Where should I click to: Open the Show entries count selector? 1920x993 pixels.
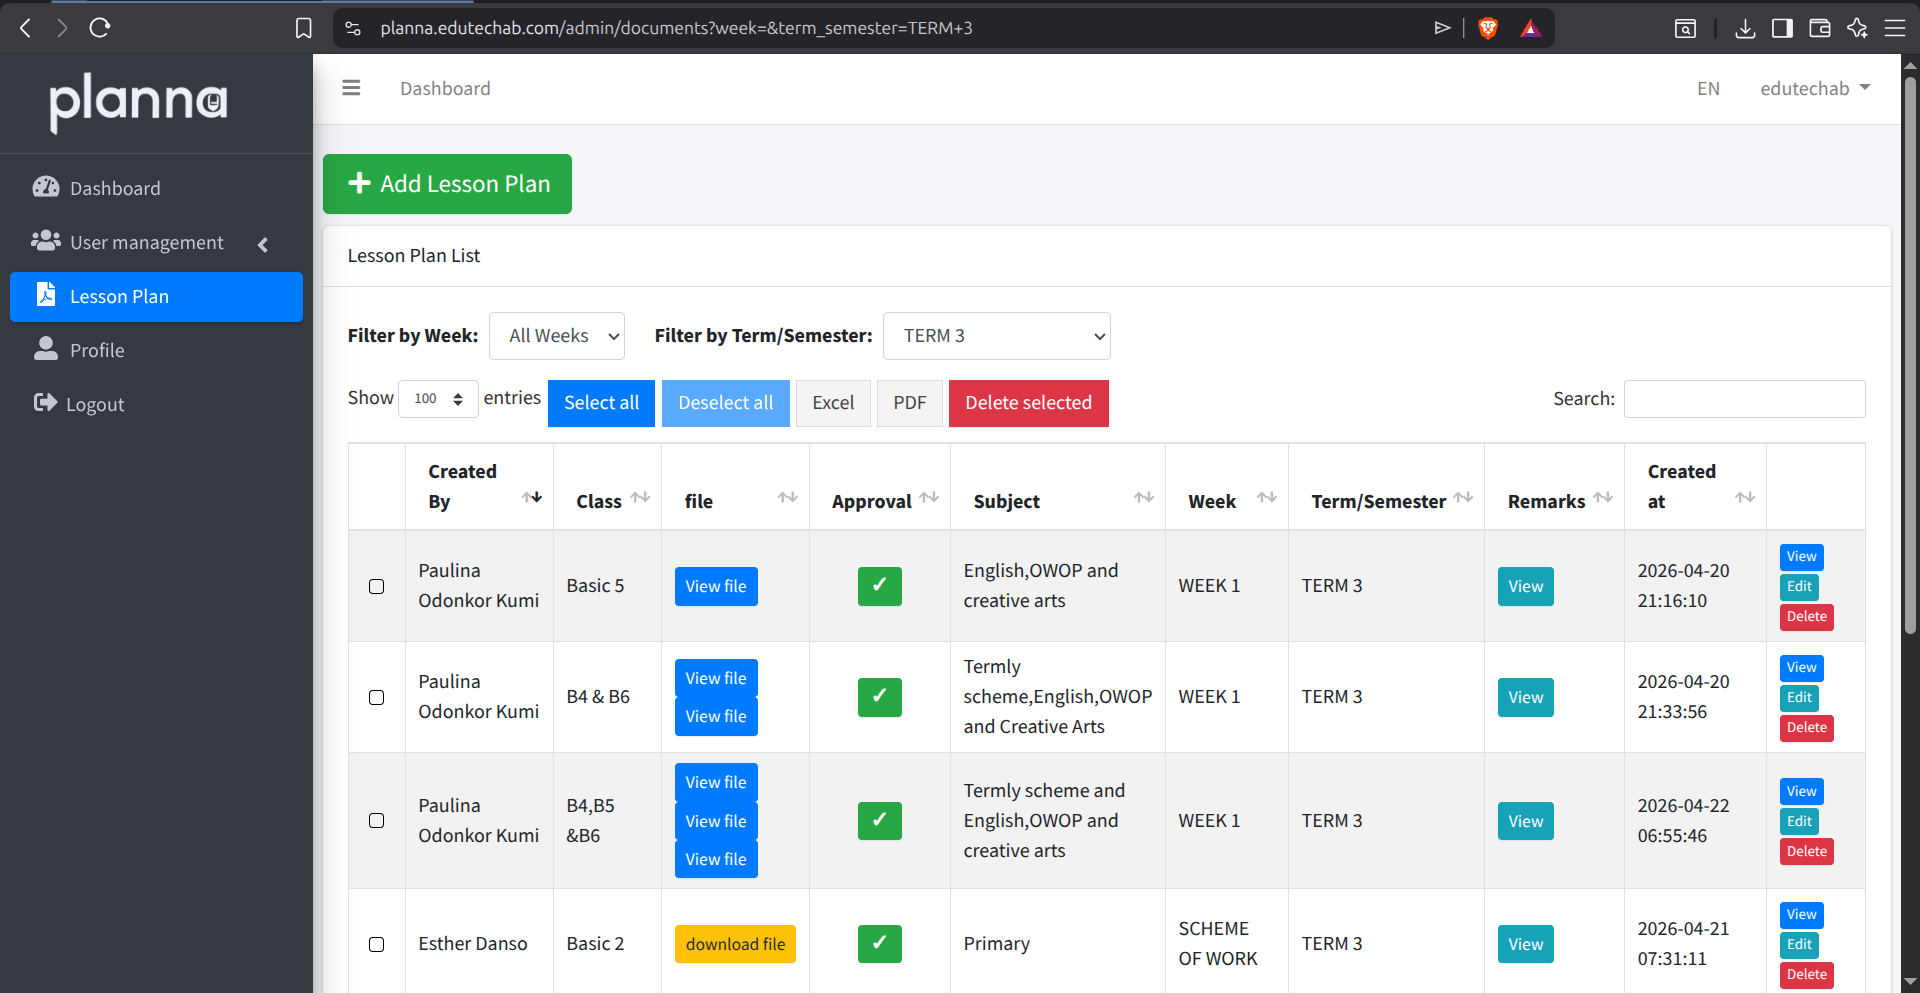coord(438,399)
